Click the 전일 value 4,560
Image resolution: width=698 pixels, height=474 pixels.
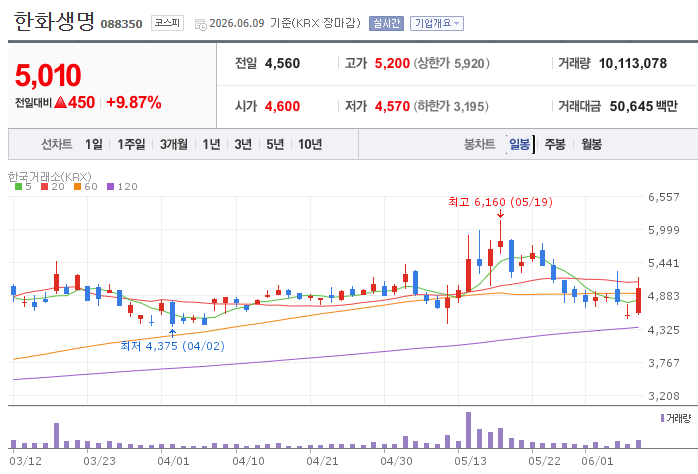click(282, 63)
